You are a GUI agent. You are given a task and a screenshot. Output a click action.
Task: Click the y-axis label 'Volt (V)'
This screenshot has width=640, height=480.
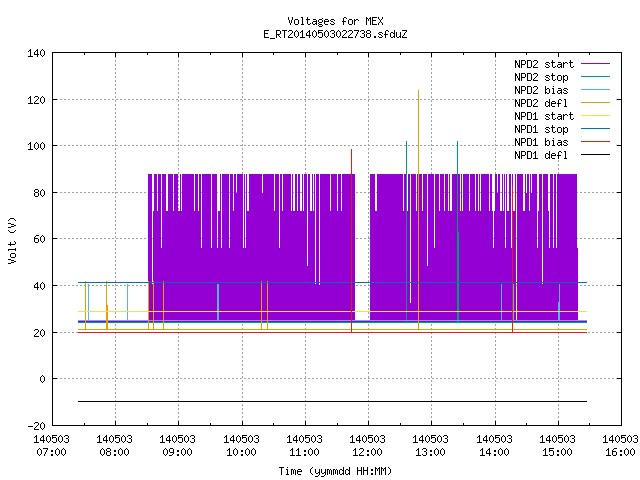(x=12, y=240)
